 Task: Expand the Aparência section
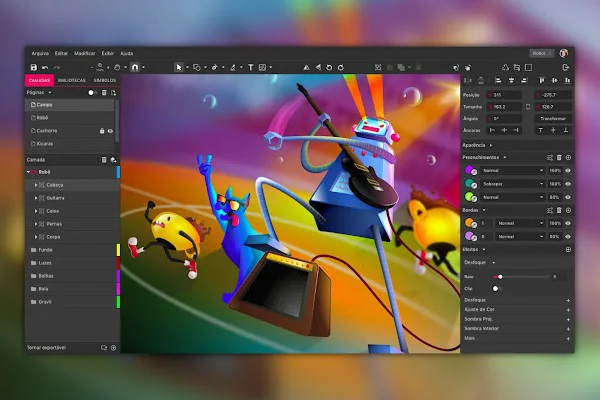coord(491,145)
